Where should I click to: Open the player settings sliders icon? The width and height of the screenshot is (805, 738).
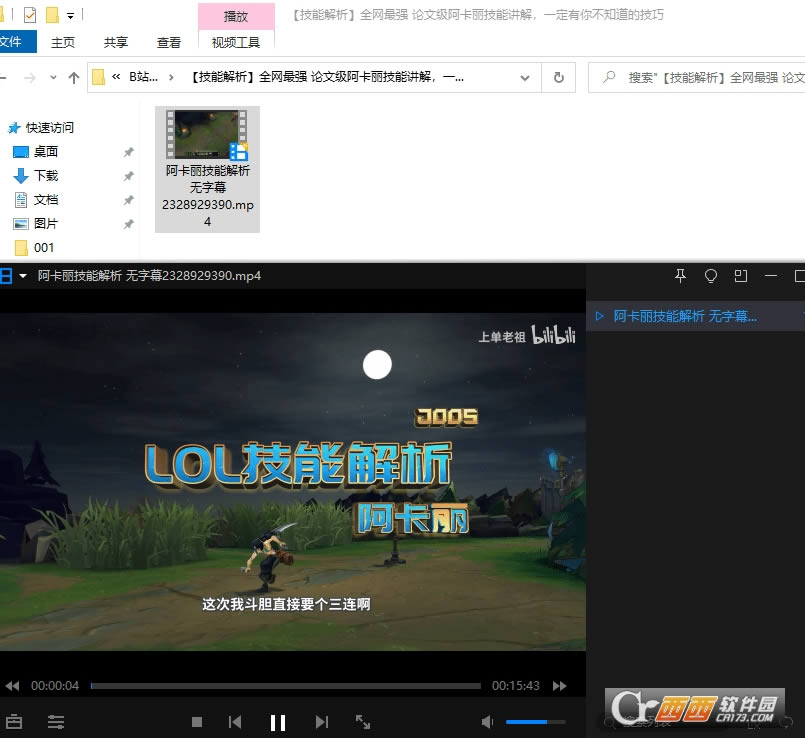56,722
